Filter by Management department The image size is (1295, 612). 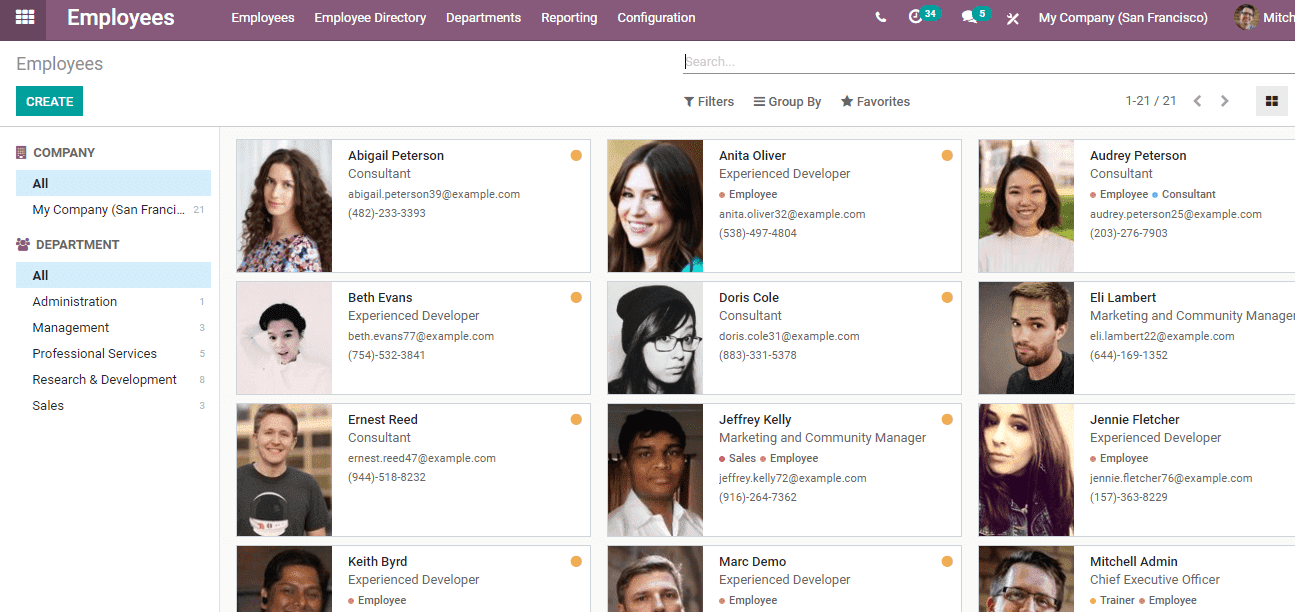point(113,327)
